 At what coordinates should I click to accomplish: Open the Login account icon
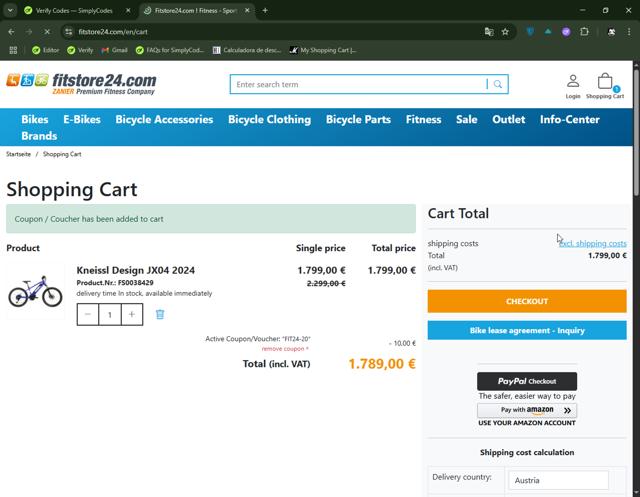tap(573, 86)
